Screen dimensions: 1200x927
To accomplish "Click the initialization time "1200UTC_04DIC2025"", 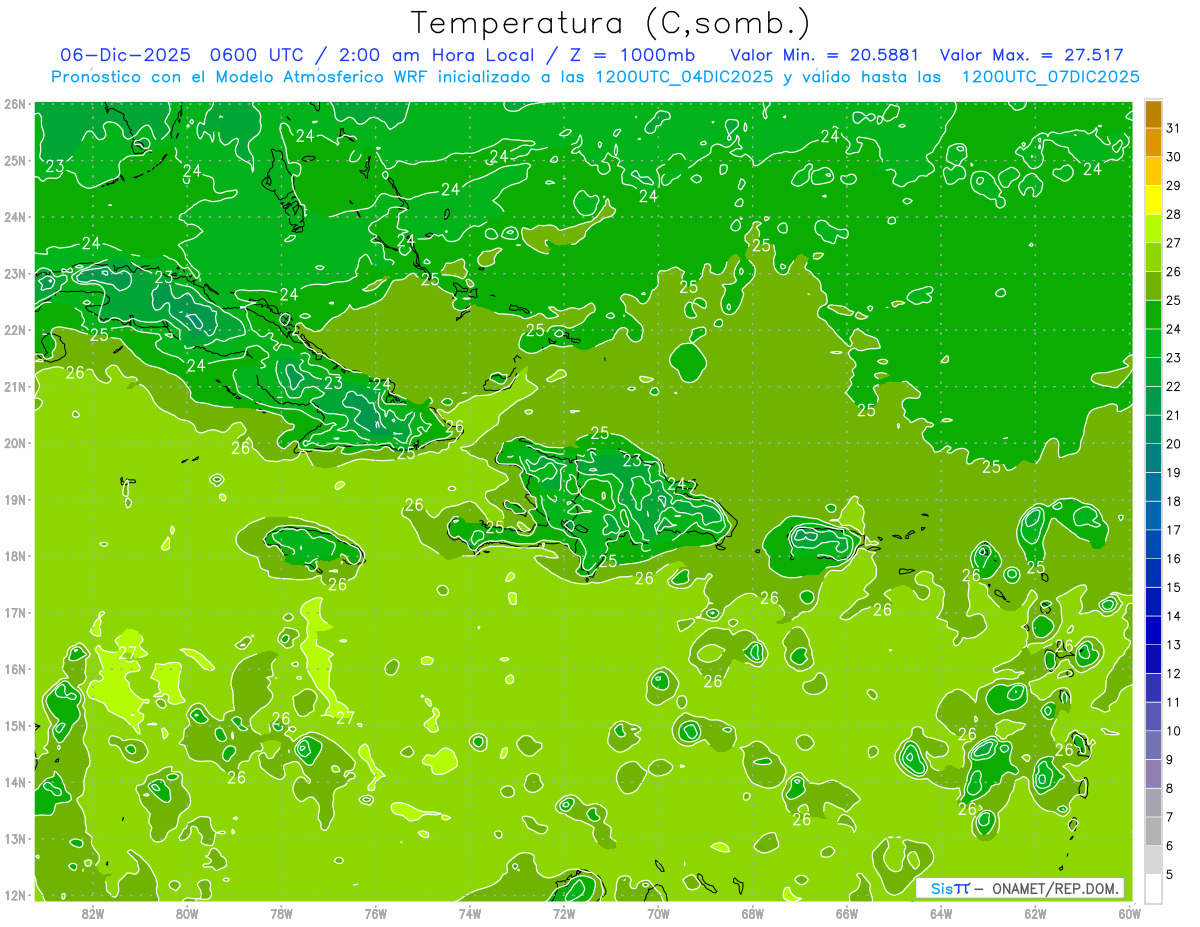I will pos(684,77).
